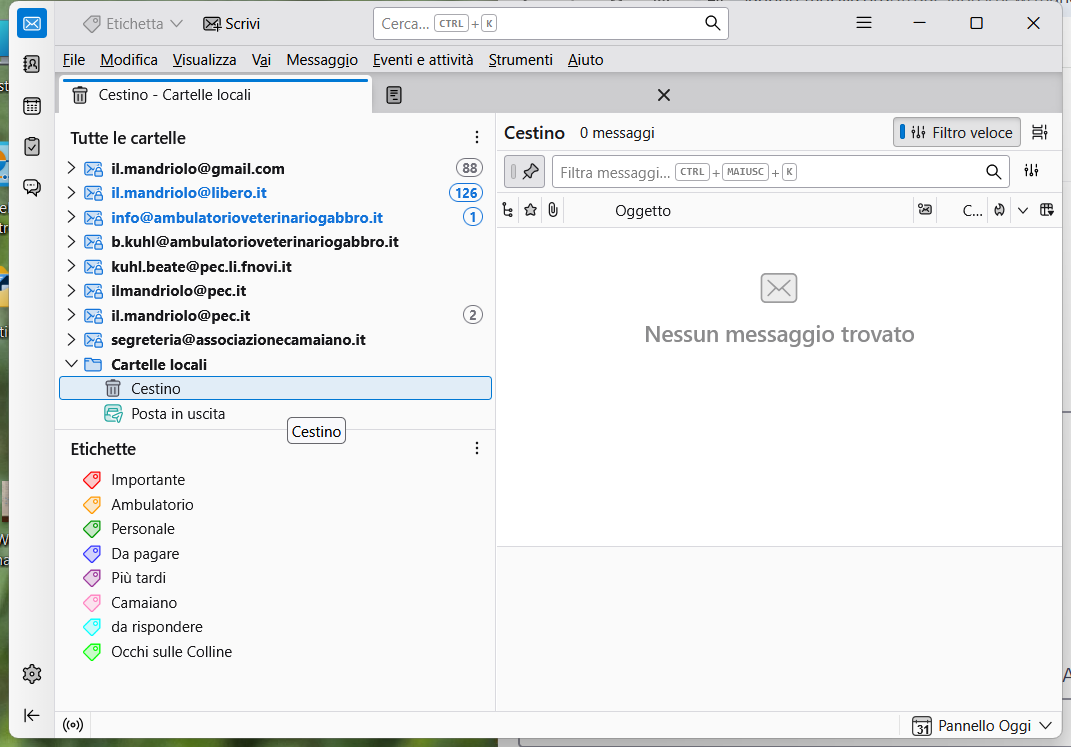This screenshot has height=747, width=1071.
Task: Open the Address Book from the sidebar
Action: point(31,64)
